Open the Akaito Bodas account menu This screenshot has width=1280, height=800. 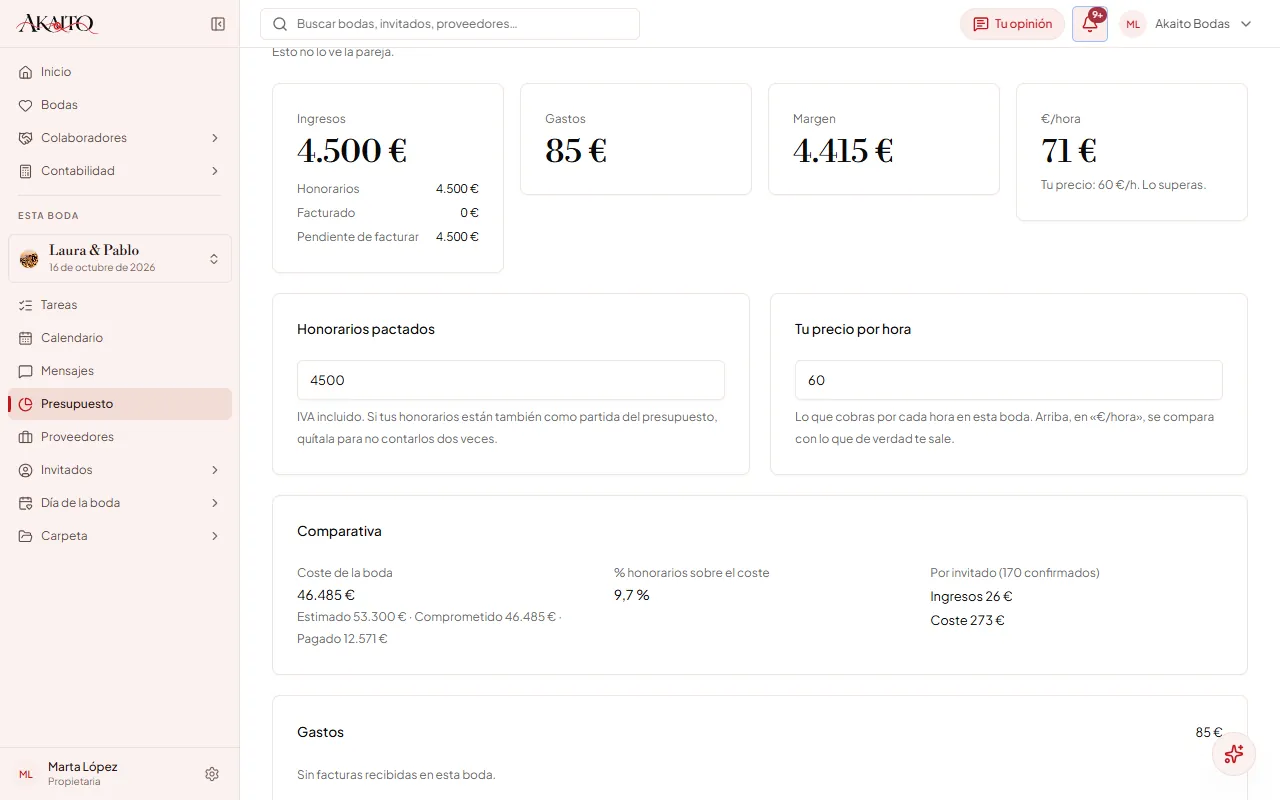(1186, 24)
